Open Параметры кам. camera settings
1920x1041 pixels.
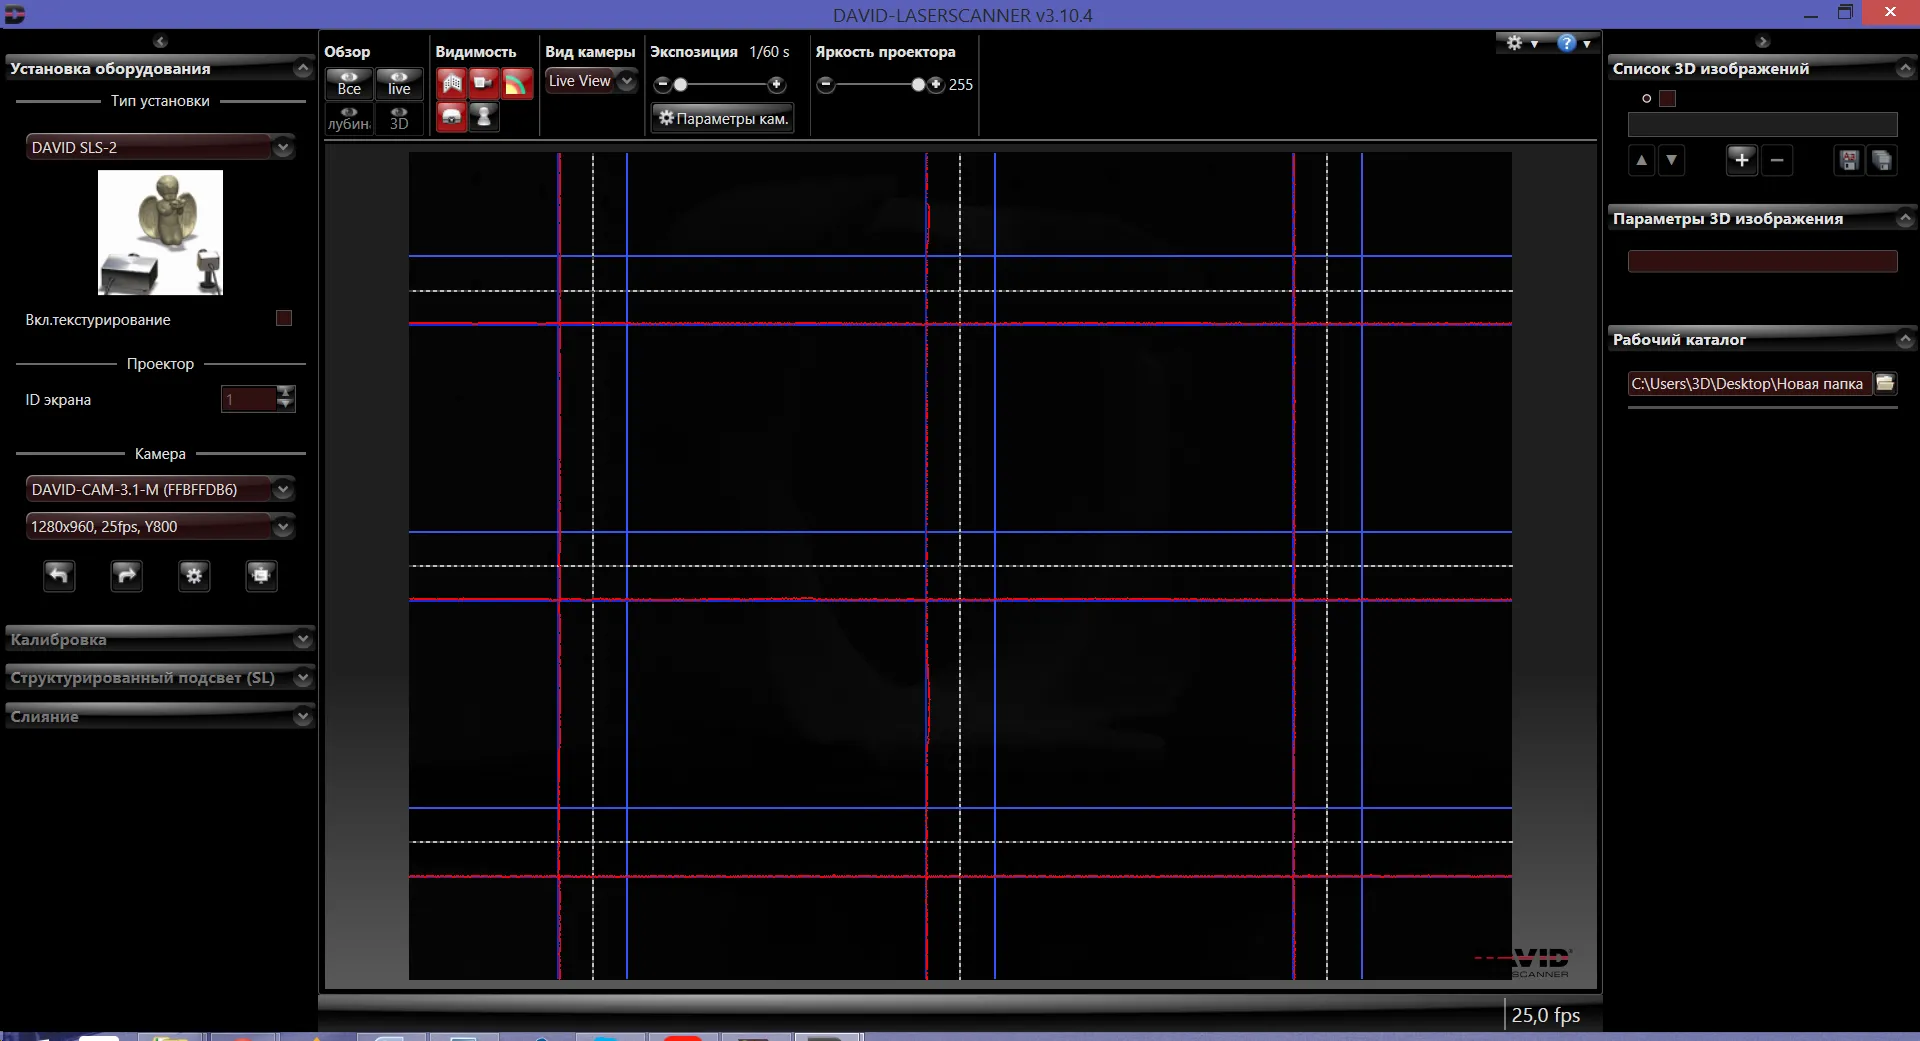coord(723,118)
